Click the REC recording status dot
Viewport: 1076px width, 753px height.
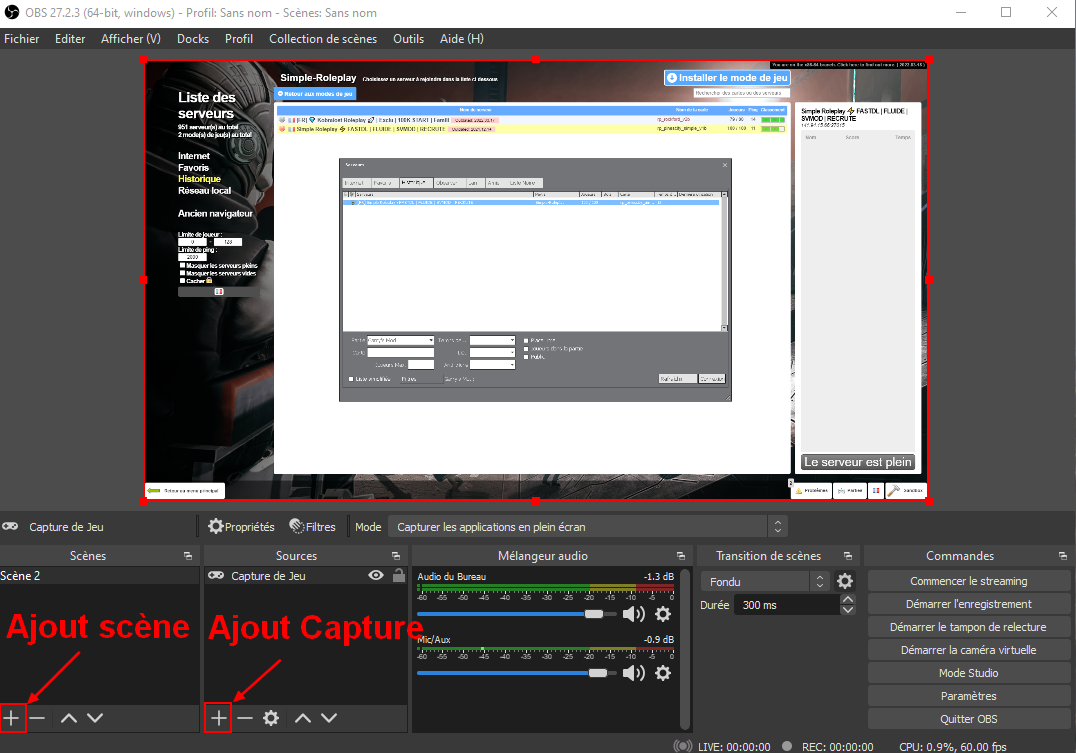pyautogui.click(x=787, y=746)
